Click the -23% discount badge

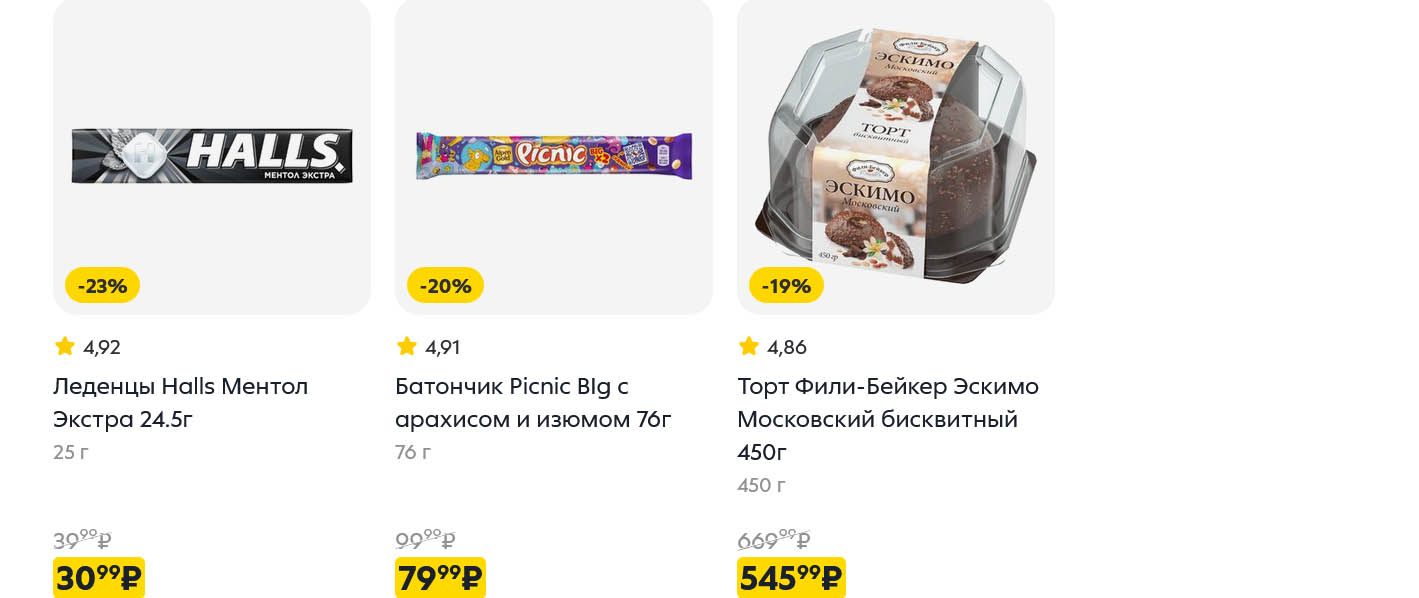pyautogui.click(x=102, y=286)
